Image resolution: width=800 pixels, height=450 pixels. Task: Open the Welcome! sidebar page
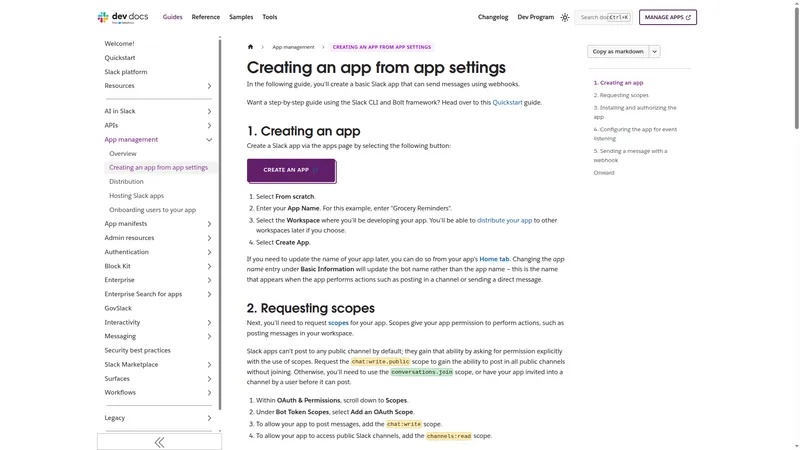point(119,44)
